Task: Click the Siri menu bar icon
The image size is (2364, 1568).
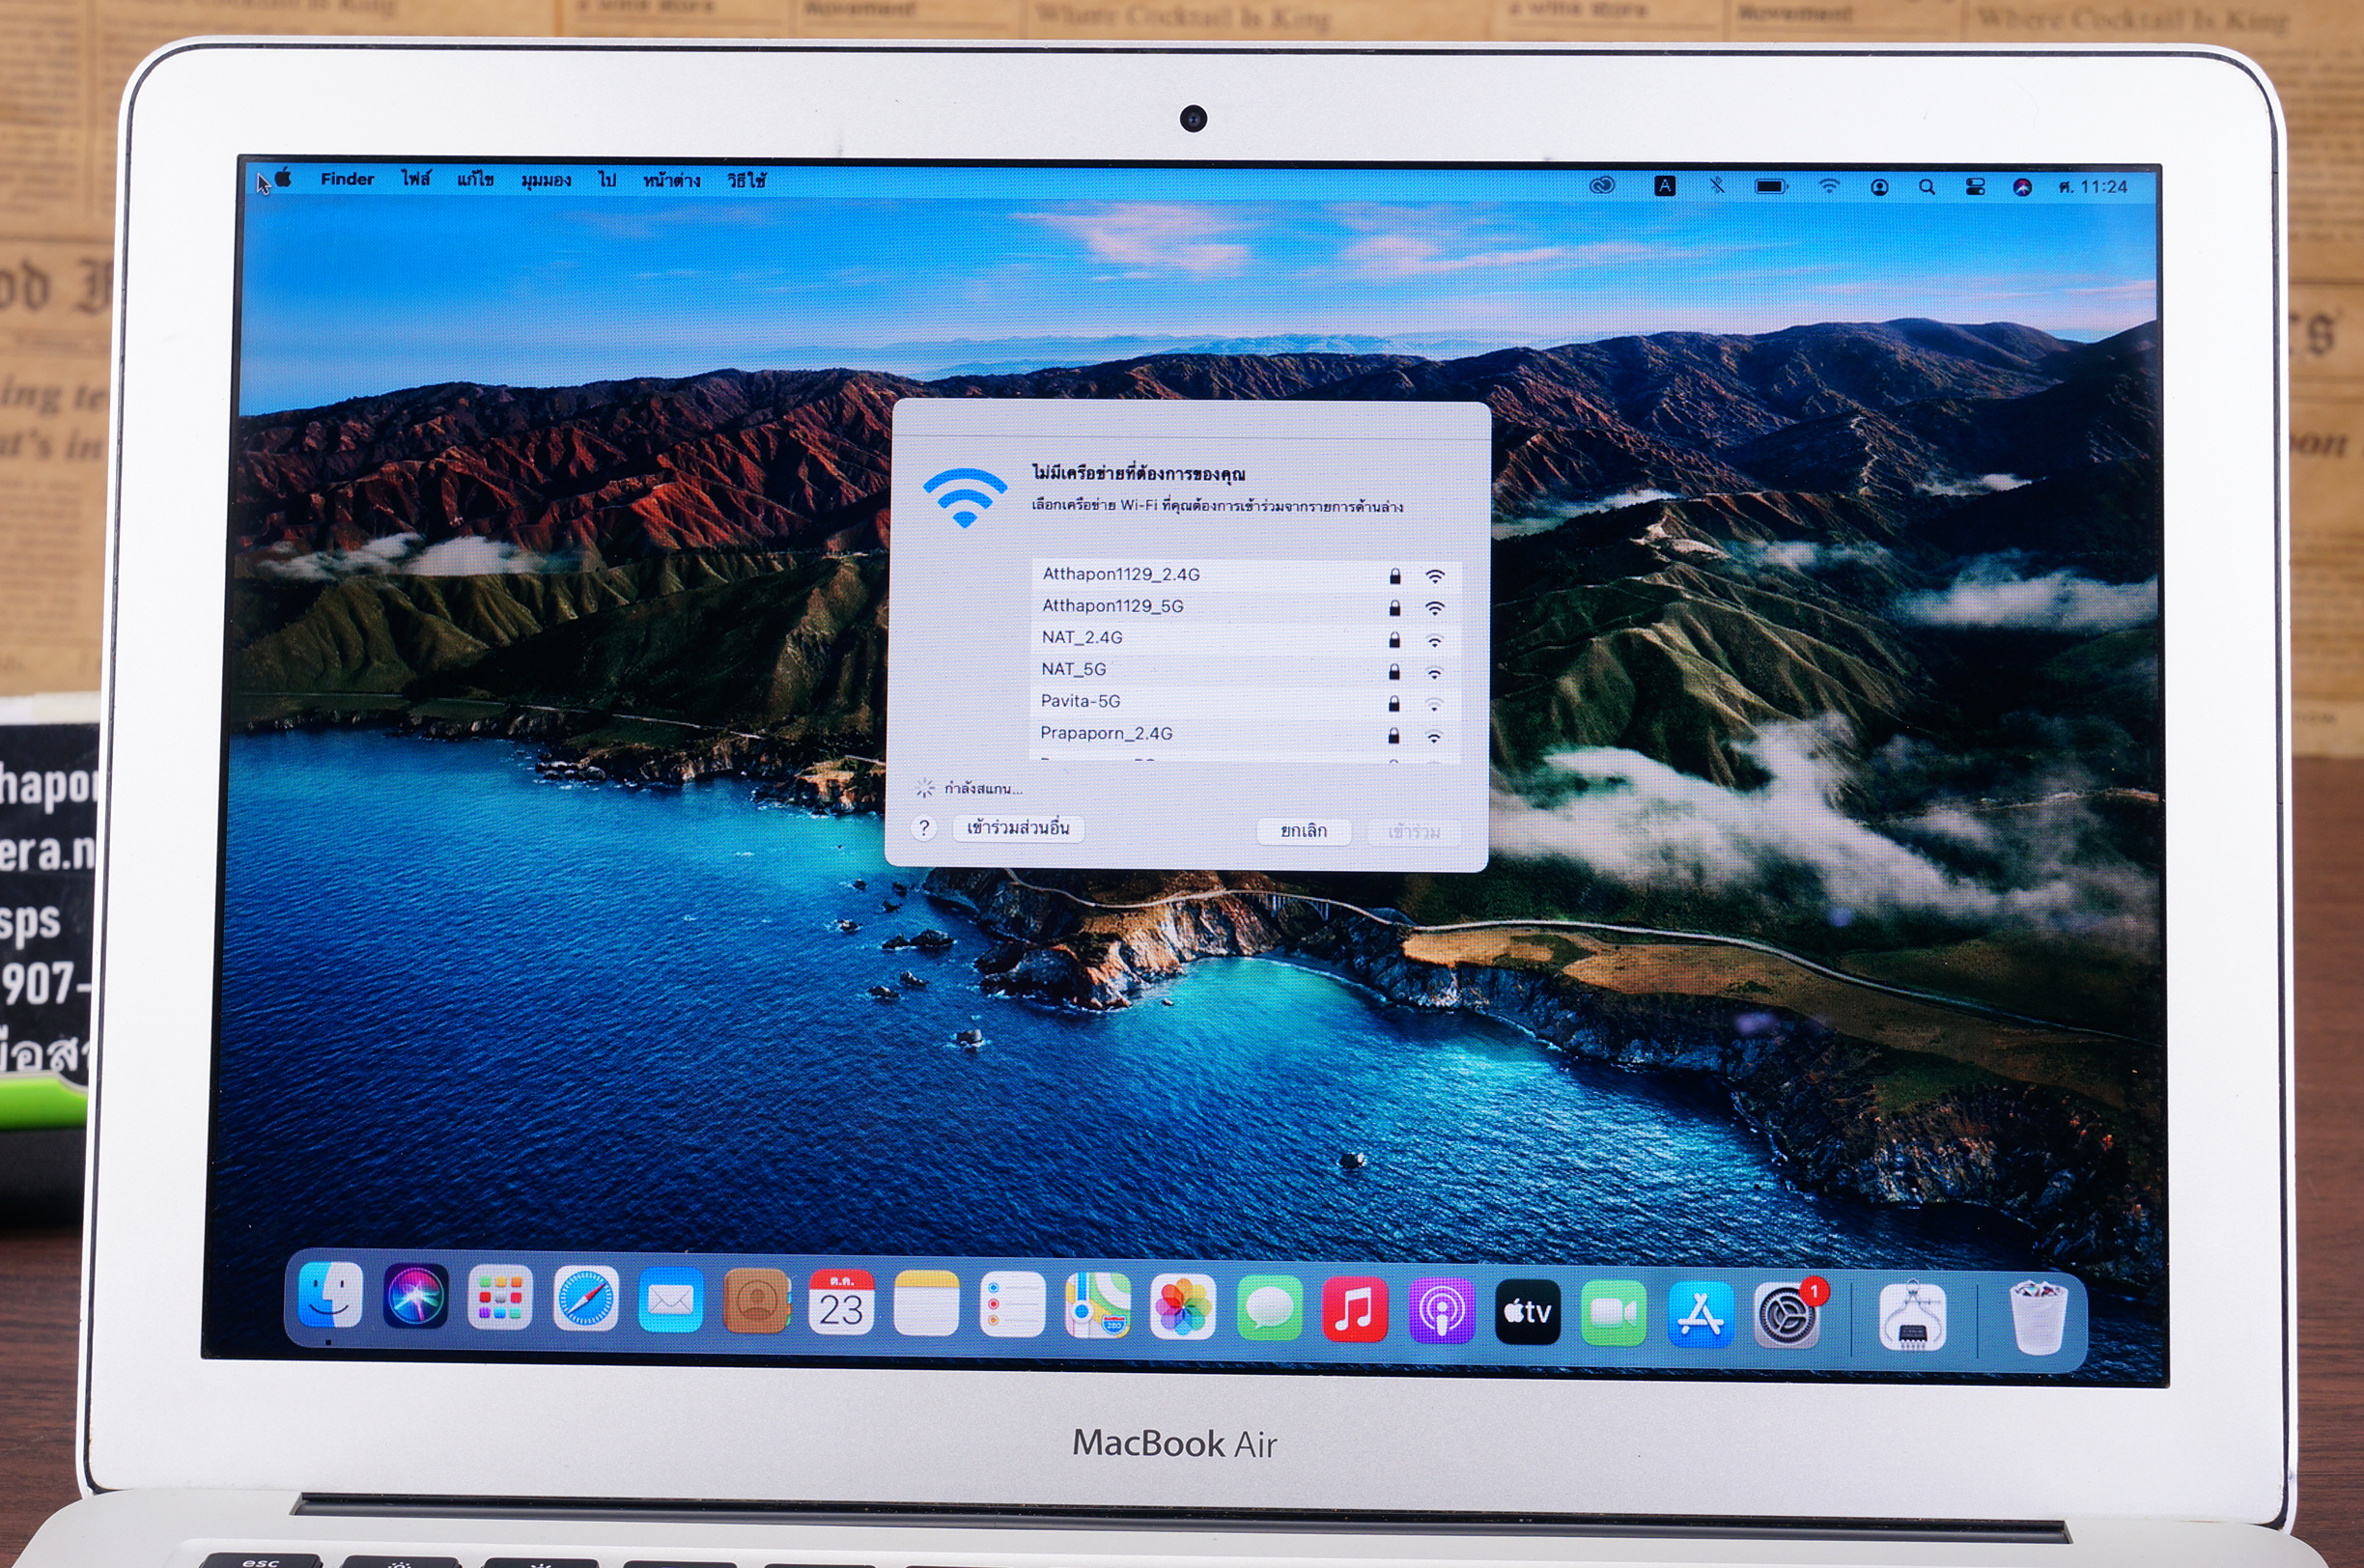Action: coord(2022,187)
